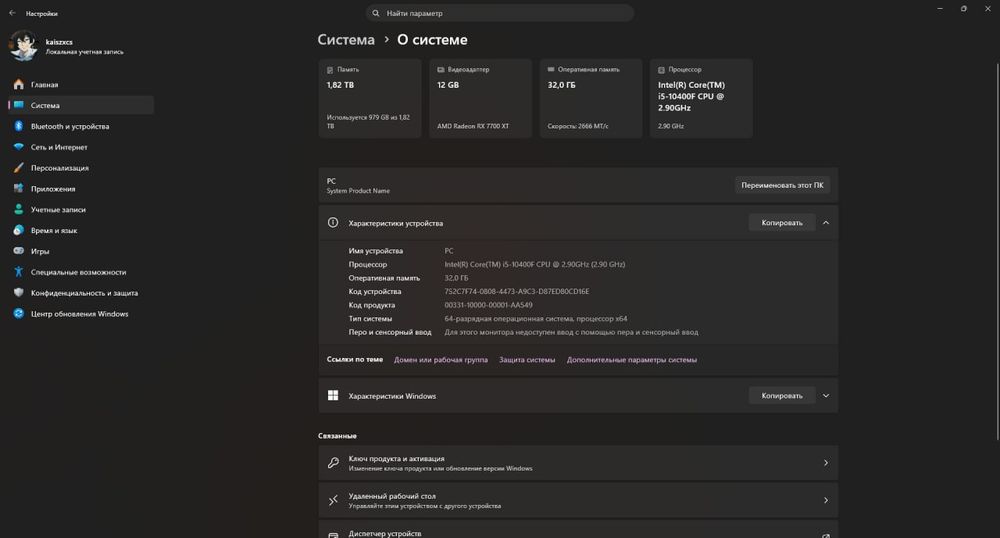Click Локальная учетная запись text under username
The height and width of the screenshot is (538, 1000).
pyautogui.click(x=84, y=52)
